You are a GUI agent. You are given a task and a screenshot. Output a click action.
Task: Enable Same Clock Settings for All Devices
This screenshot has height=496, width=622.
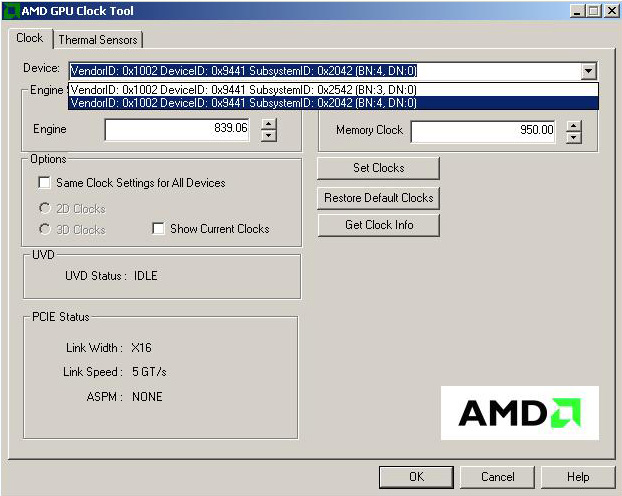[x=44, y=183]
